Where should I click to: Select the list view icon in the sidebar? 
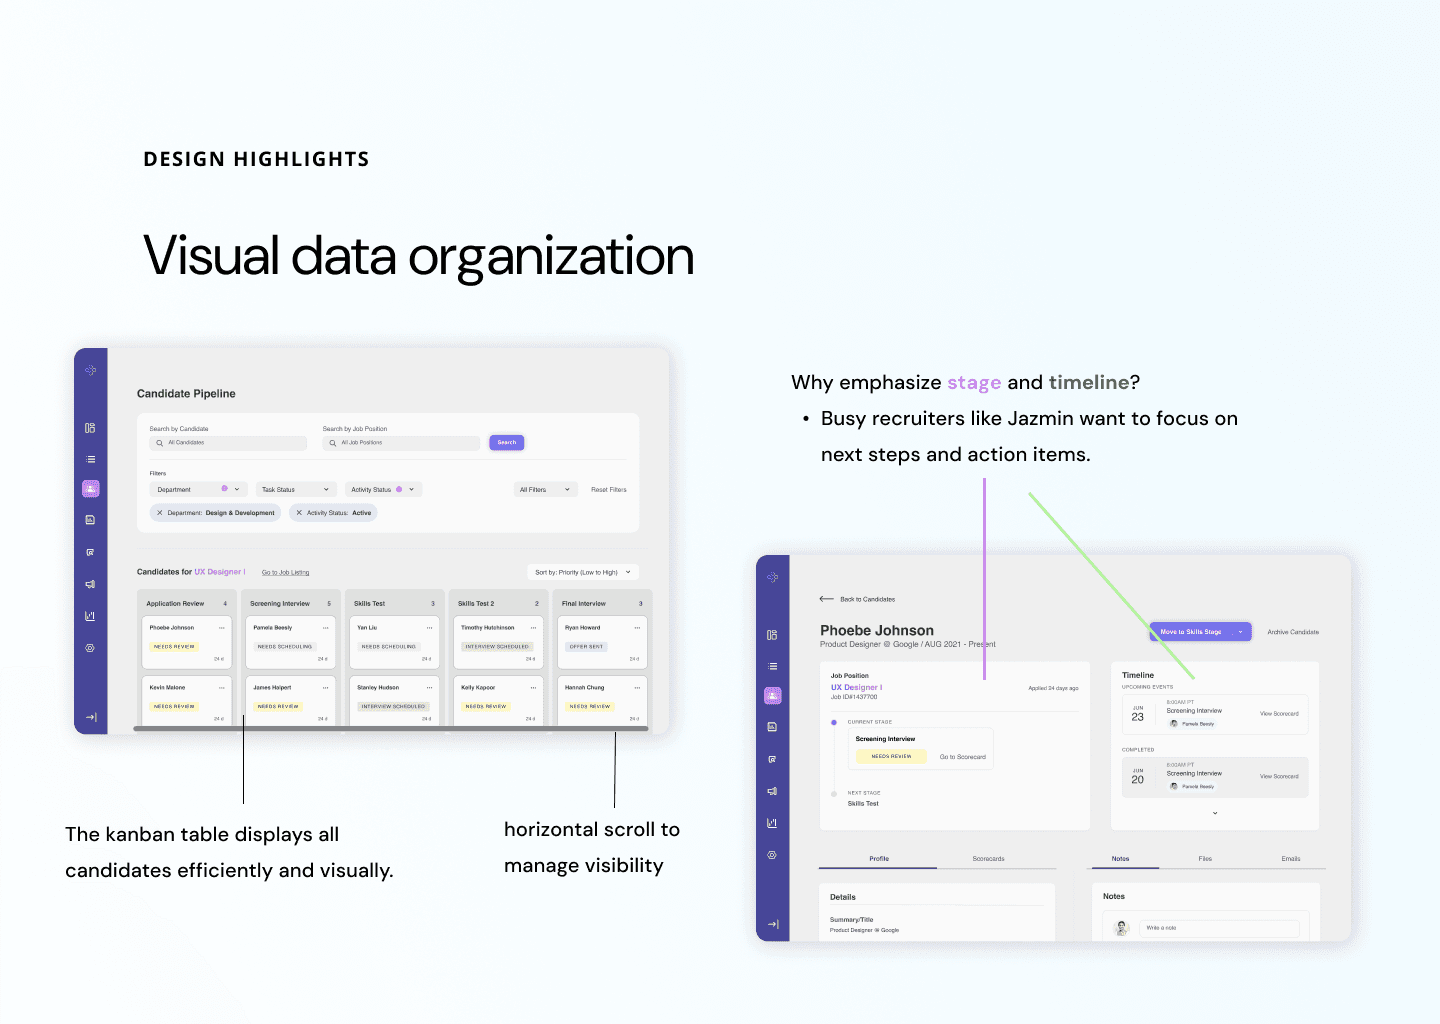[90, 458]
